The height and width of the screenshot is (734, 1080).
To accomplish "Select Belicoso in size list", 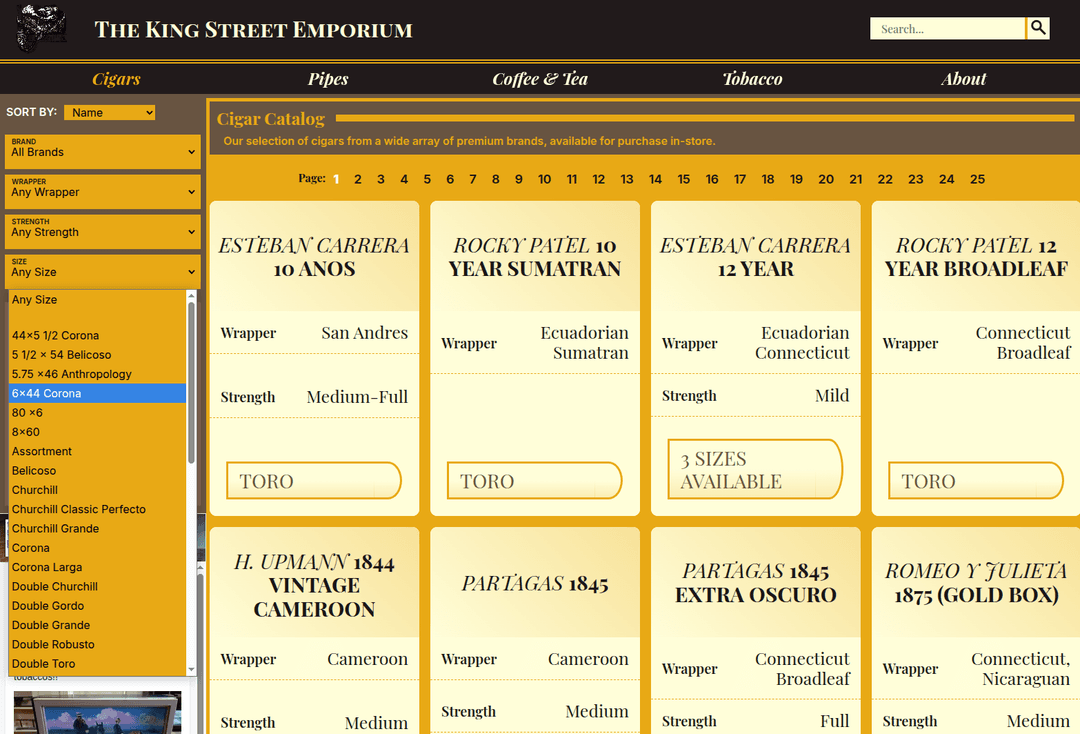I will click(x=97, y=470).
